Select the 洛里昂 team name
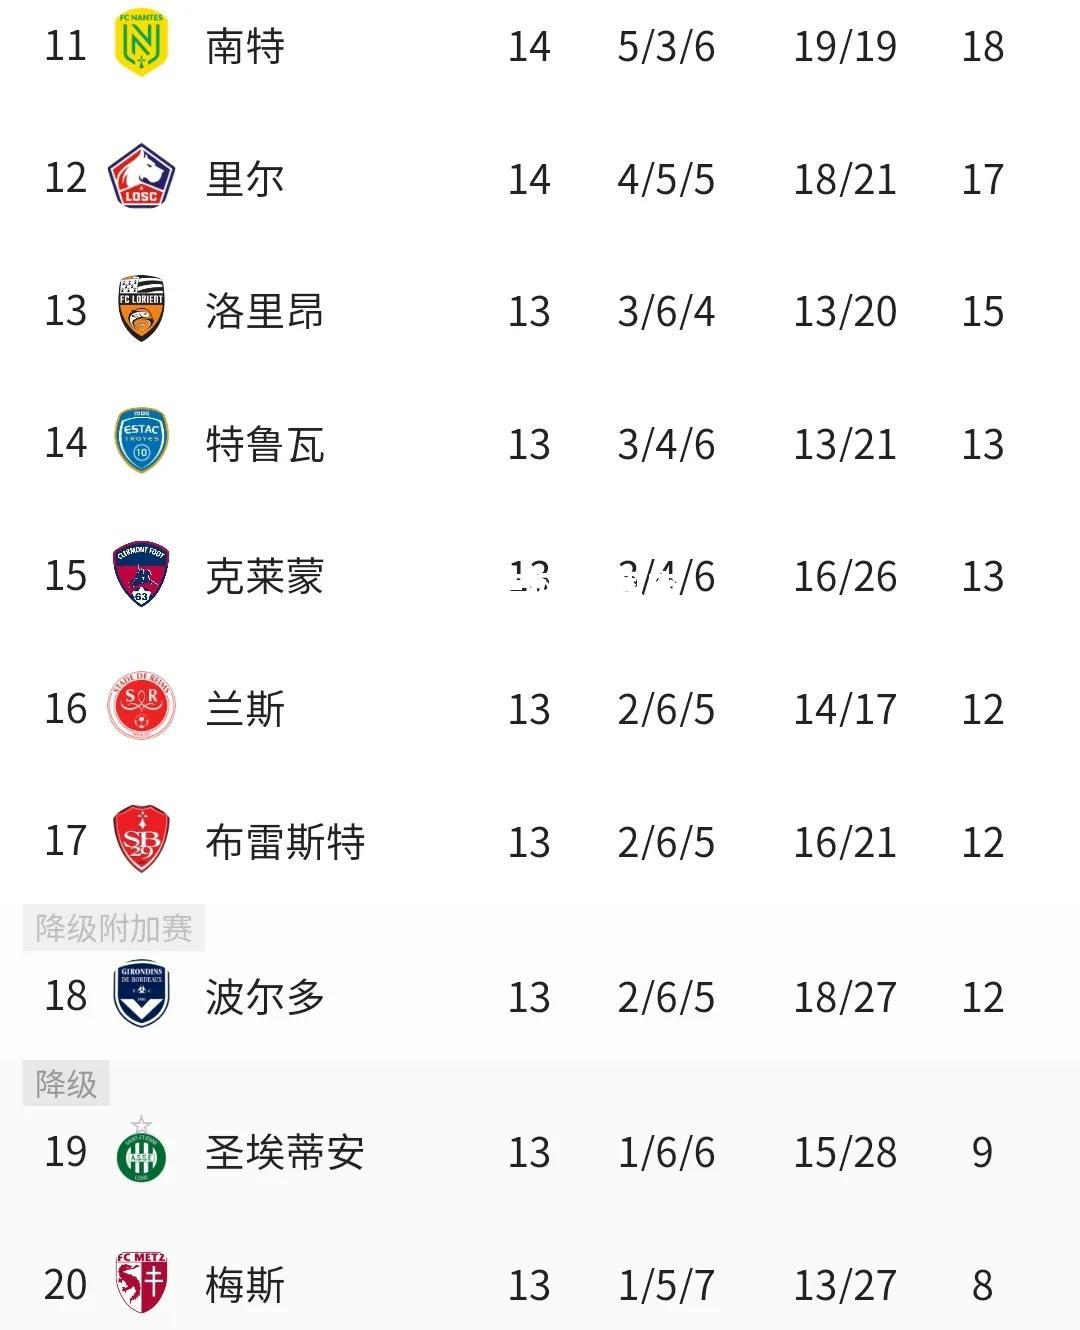Image resolution: width=1080 pixels, height=1330 pixels. click(265, 311)
